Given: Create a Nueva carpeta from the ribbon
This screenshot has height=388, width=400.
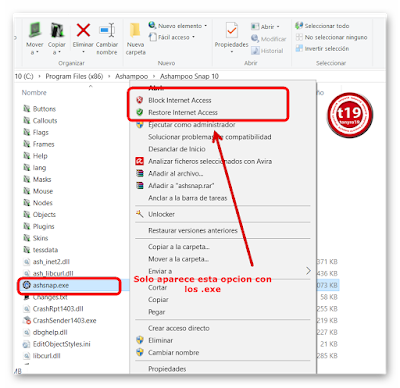Looking at the screenshot, I should click(x=135, y=38).
